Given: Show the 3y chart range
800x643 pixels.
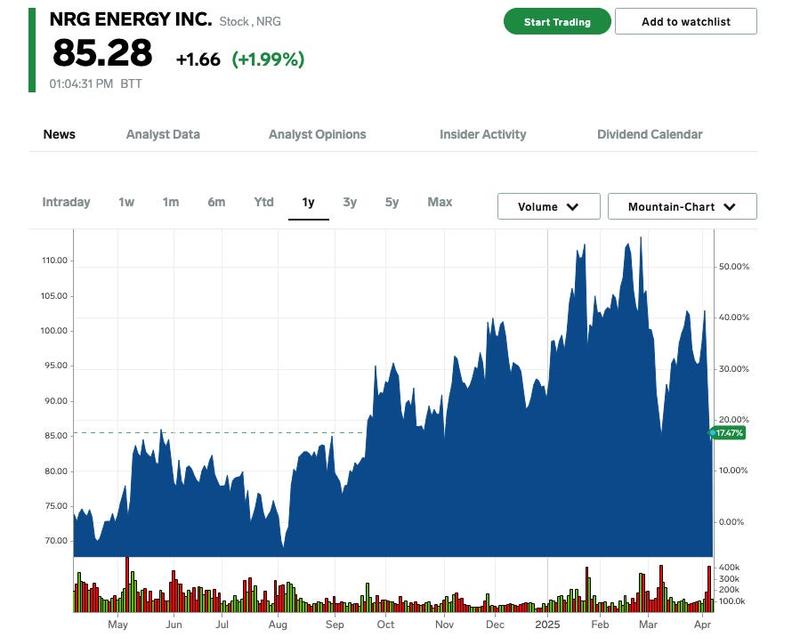Looking at the screenshot, I should click(350, 202).
